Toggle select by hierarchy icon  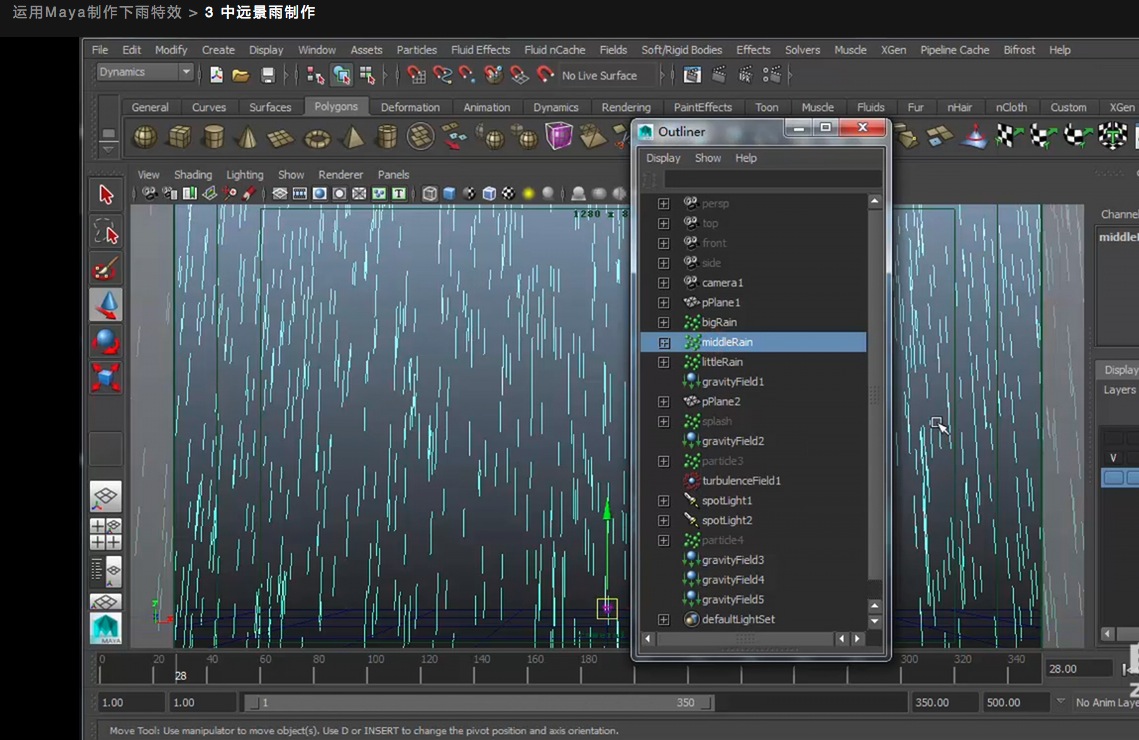315,75
